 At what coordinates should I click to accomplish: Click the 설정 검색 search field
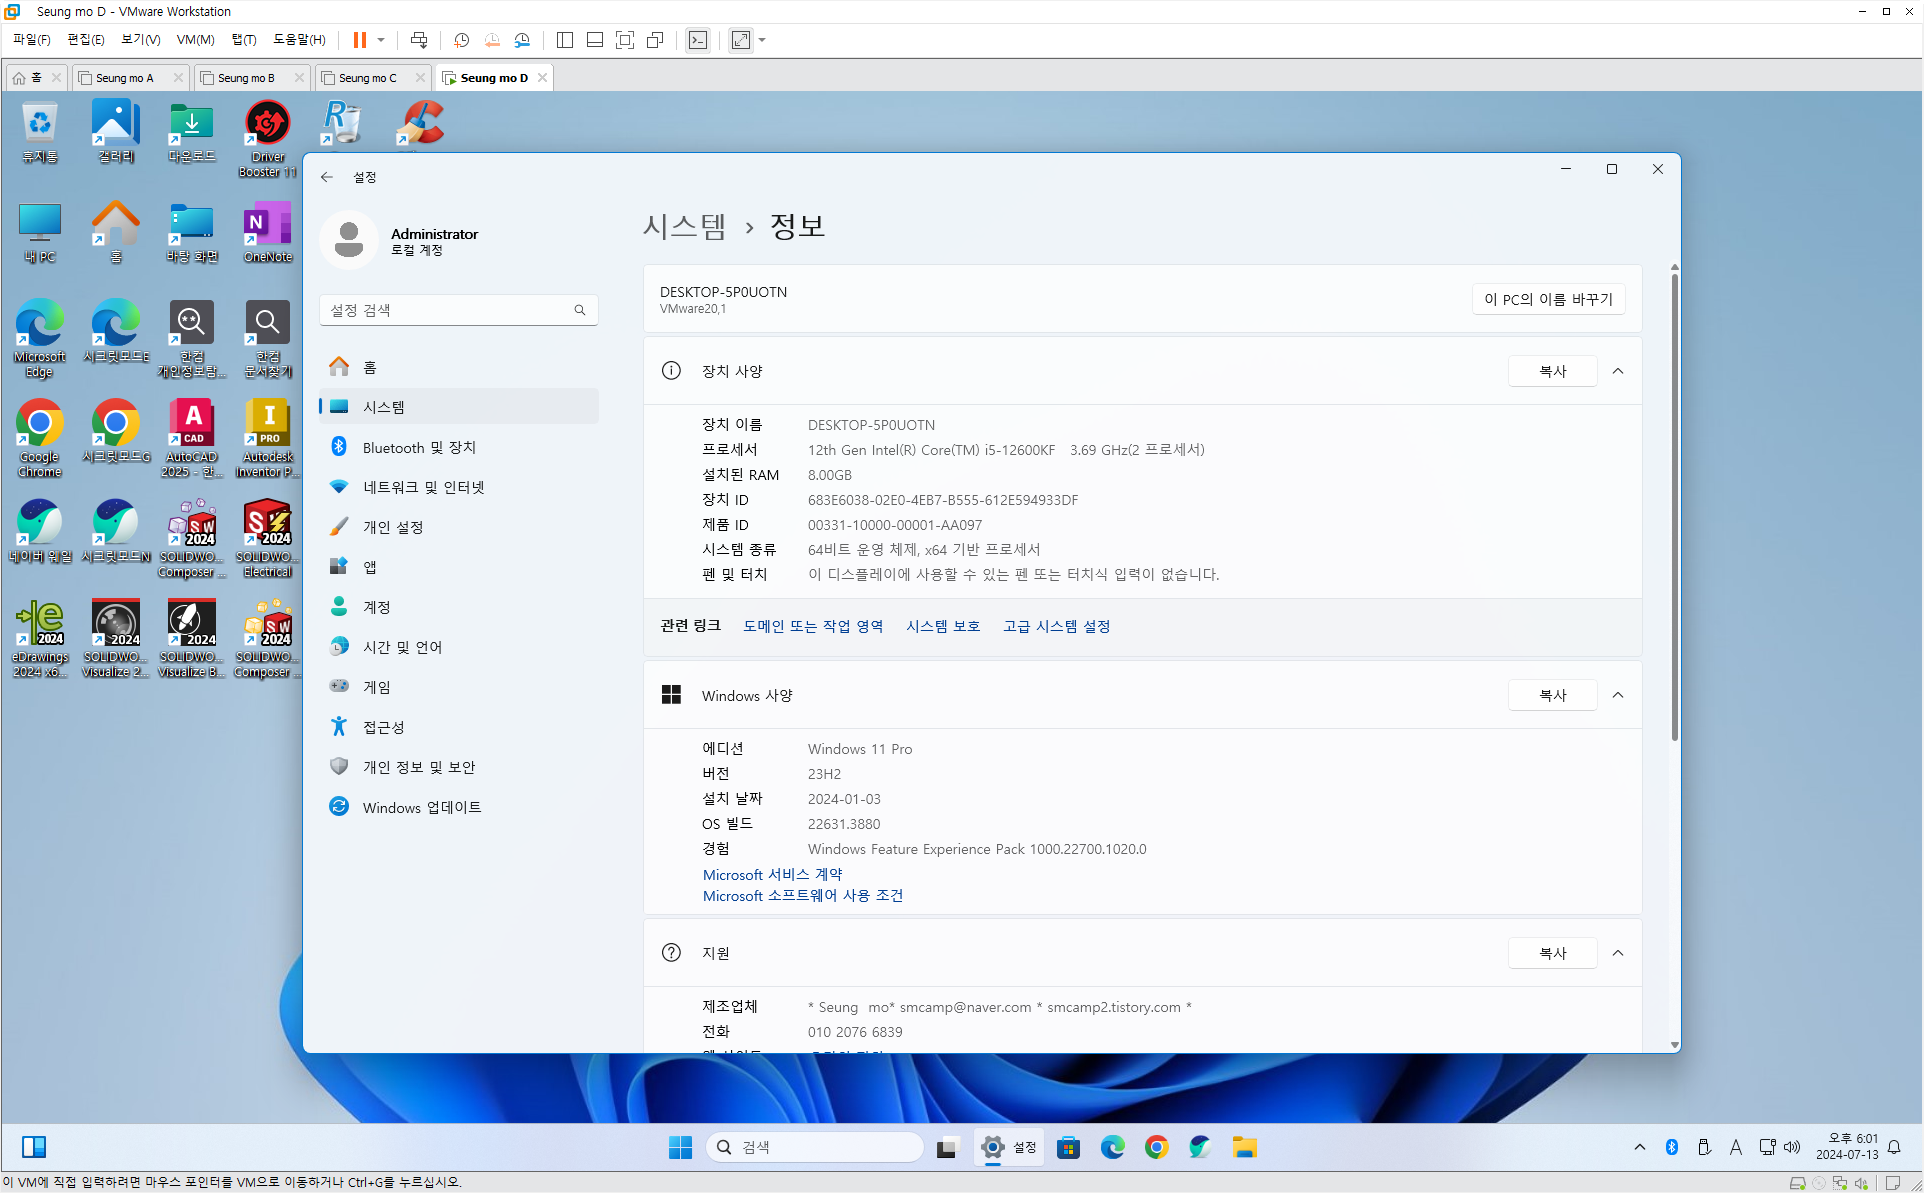447,310
